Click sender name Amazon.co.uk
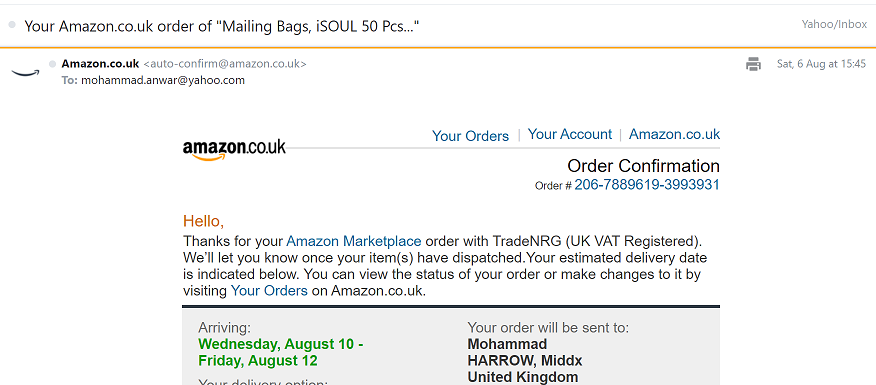This screenshot has height=385, width=876. click(x=100, y=64)
